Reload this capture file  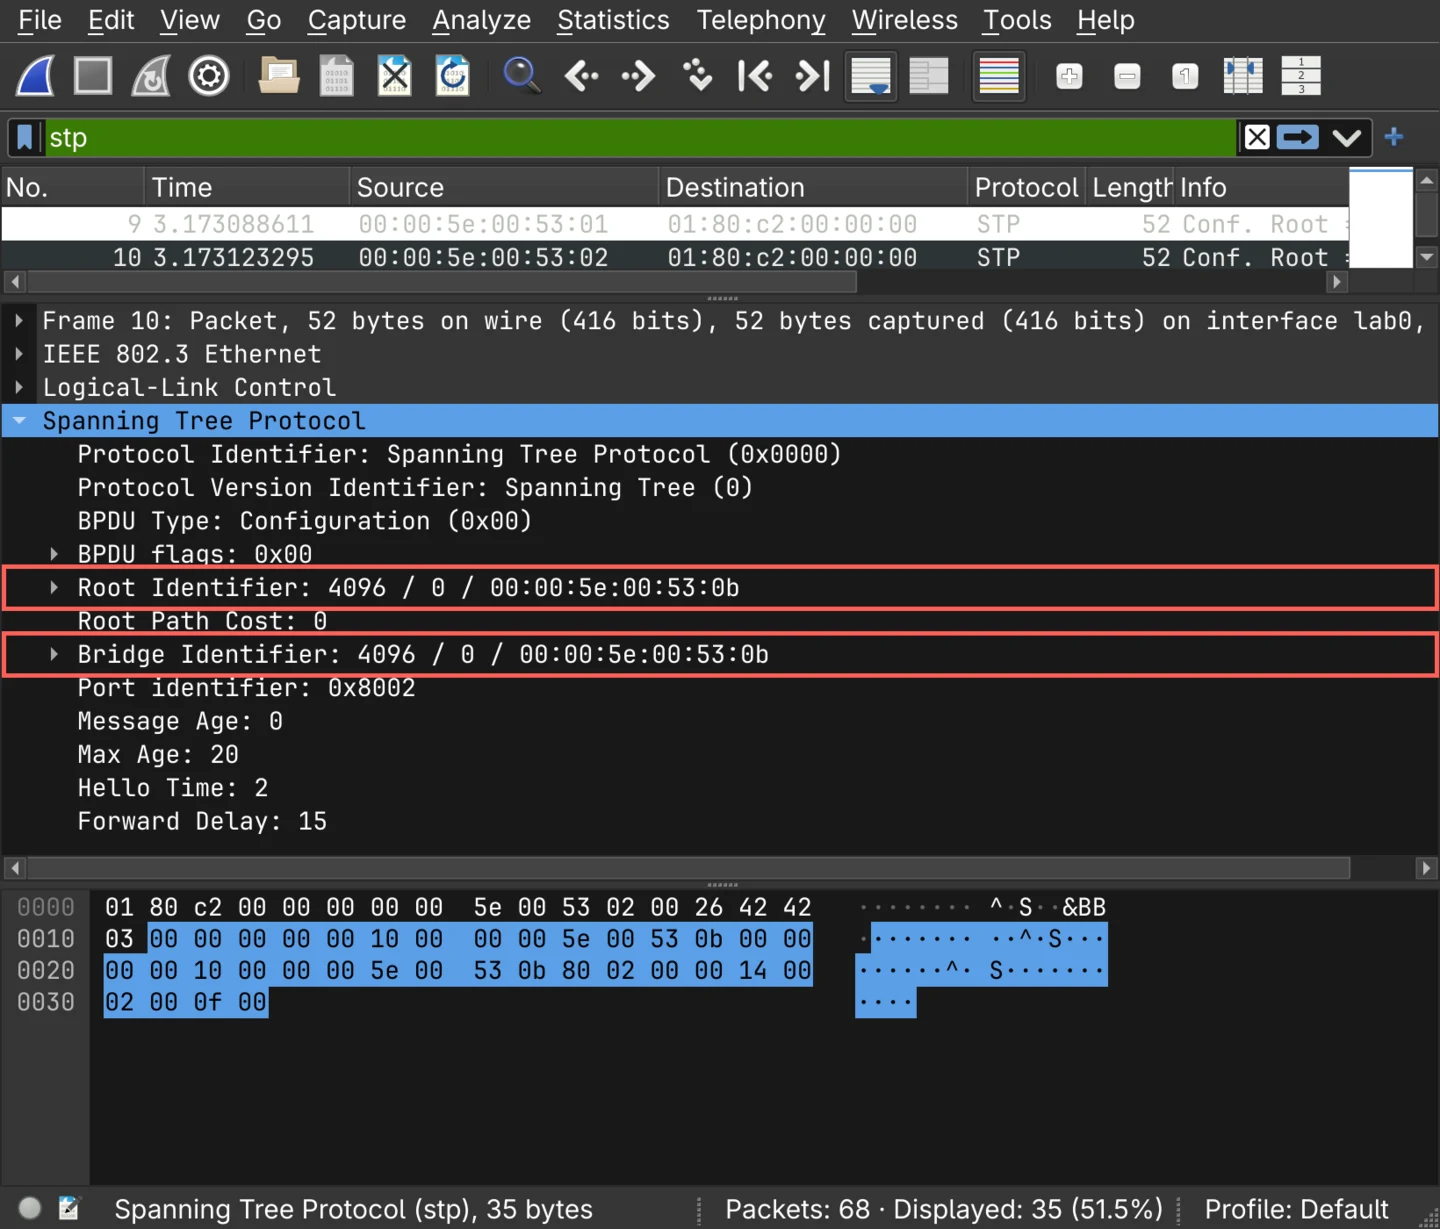(x=453, y=76)
